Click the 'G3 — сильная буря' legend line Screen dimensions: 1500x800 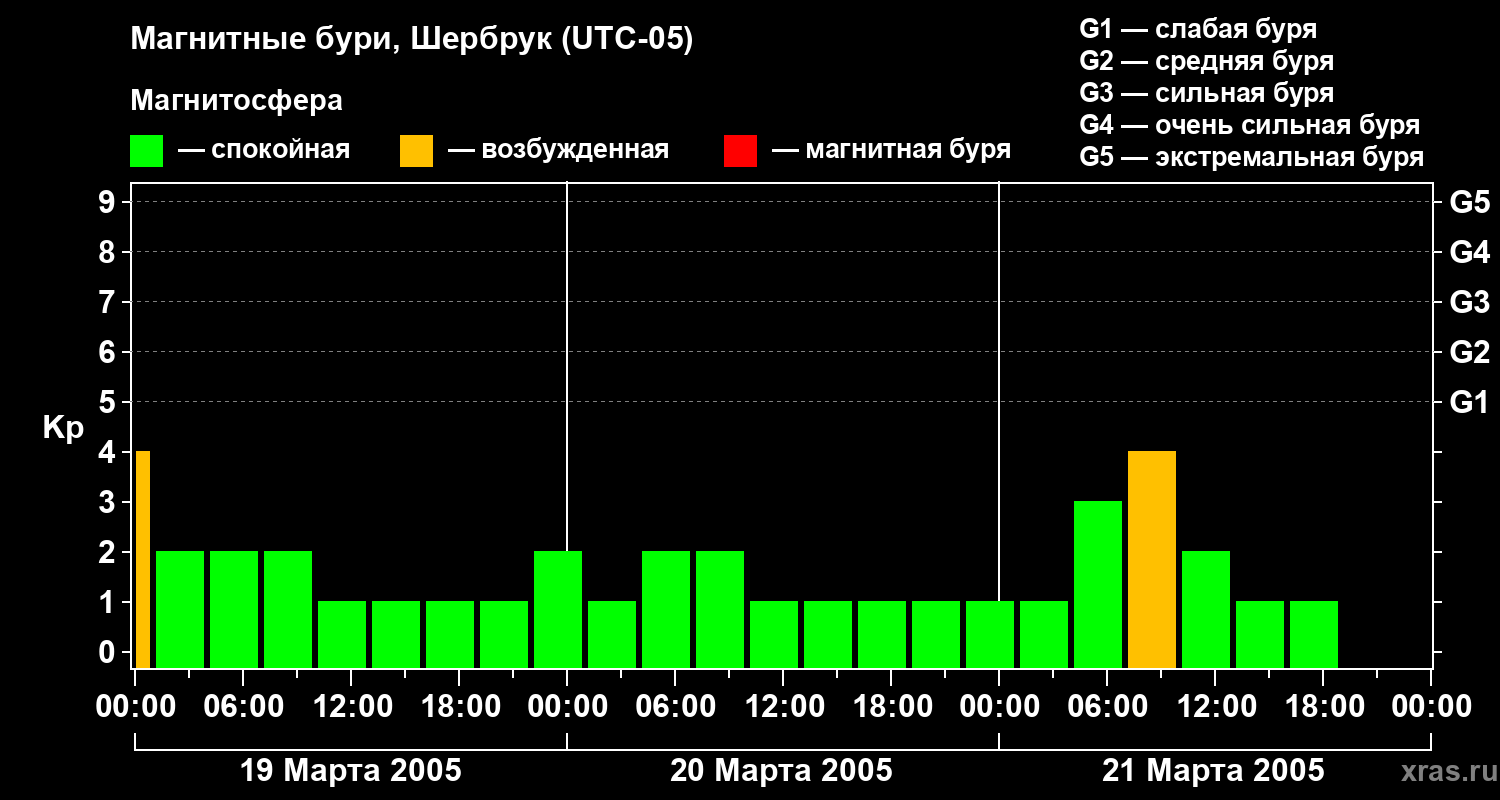tap(1206, 93)
